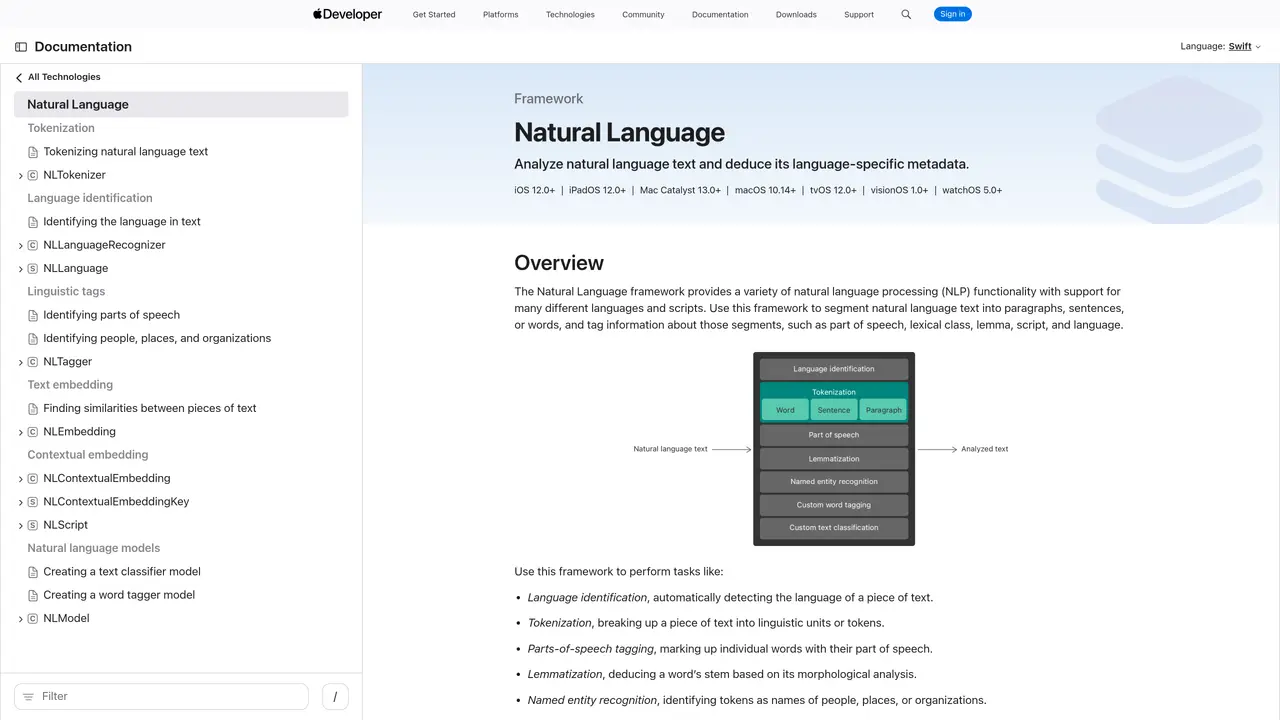The image size is (1280, 720).
Task: Open Identifying the language in text
Action: [122, 222]
